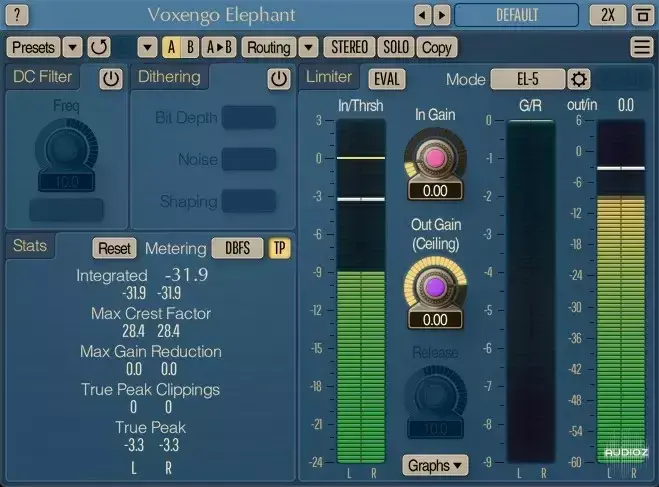The height and width of the screenshot is (487, 659).
Task: Click the out/in 0.0 readout
Action: coord(625,105)
